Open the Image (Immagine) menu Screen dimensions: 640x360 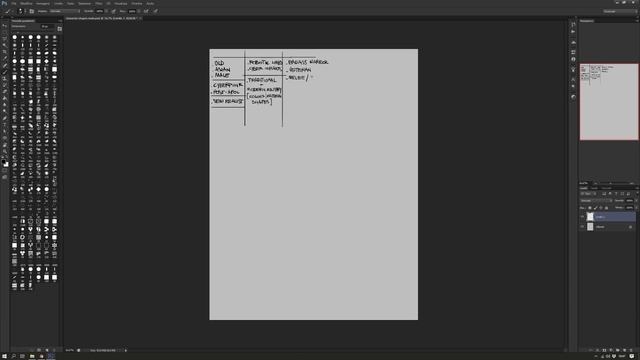(43, 3)
